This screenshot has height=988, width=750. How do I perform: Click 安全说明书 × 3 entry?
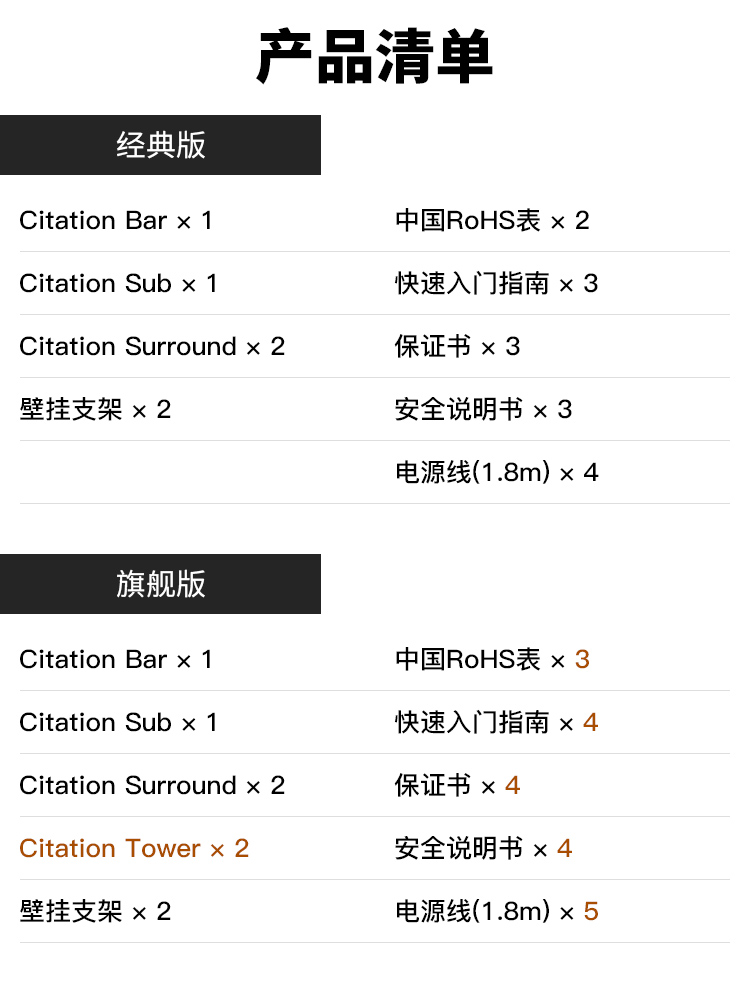coord(483,409)
